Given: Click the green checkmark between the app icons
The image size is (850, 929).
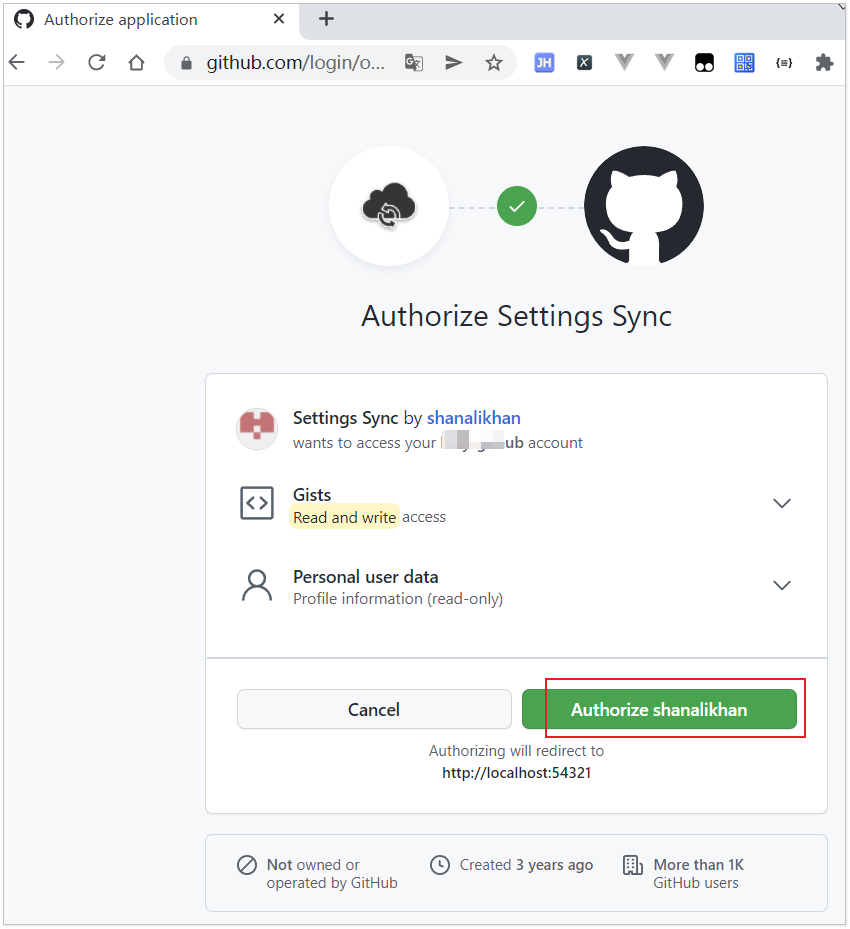Looking at the screenshot, I should point(516,206).
